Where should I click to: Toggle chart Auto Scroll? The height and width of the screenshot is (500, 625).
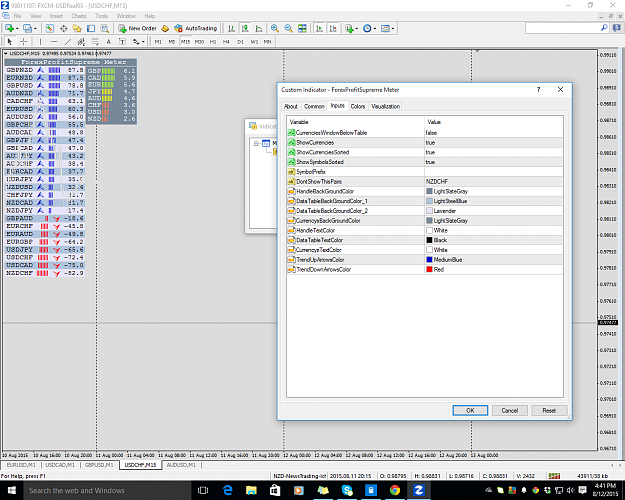click(x=319, y=28)
